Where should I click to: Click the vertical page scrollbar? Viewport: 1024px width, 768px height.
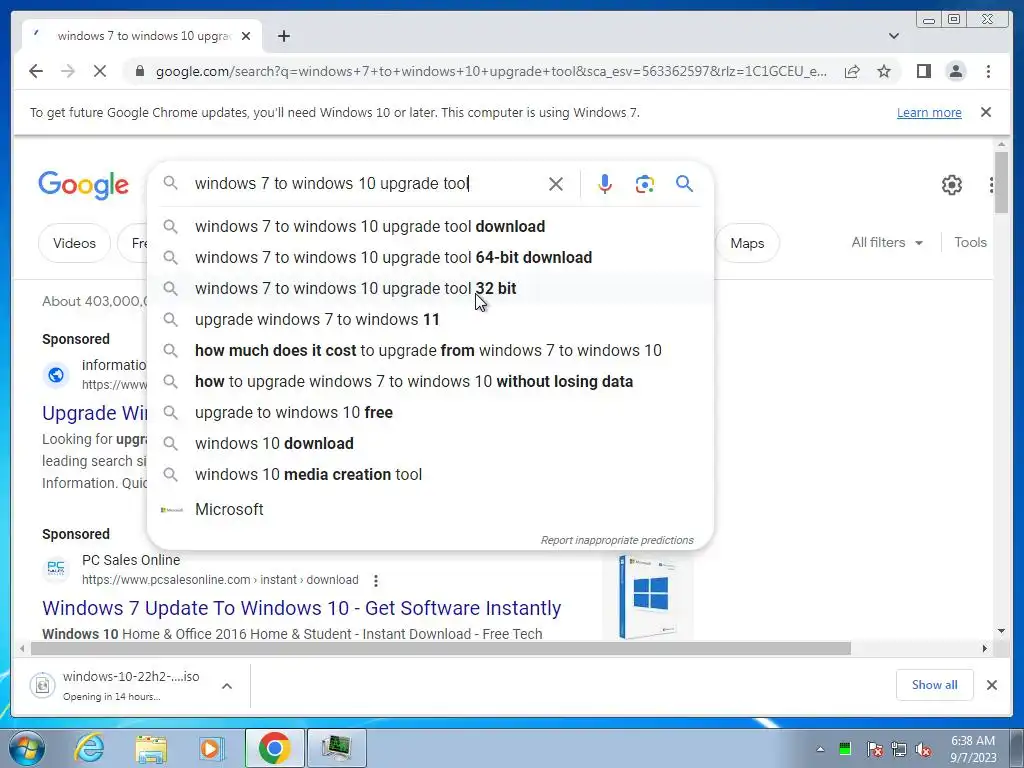(x=1001, y=182)
